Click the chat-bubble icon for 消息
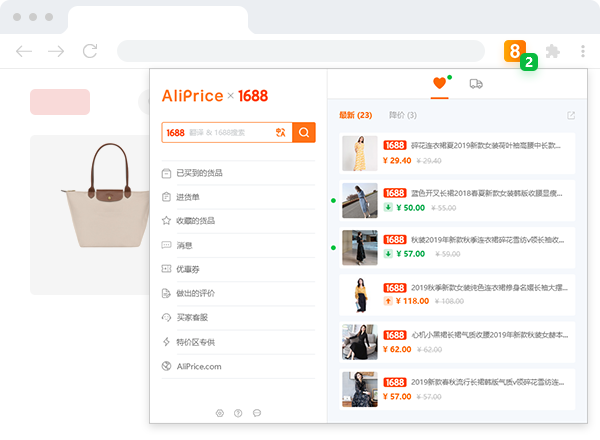The width and height of the screenshot is (600, 440). coord(166,245)
